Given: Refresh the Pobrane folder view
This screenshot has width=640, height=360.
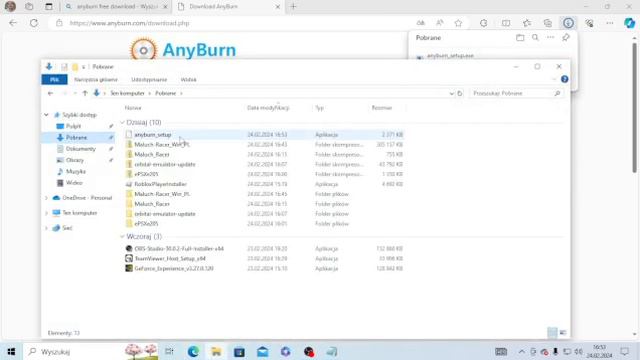Looking at the screenshot, I should [460, 93].
